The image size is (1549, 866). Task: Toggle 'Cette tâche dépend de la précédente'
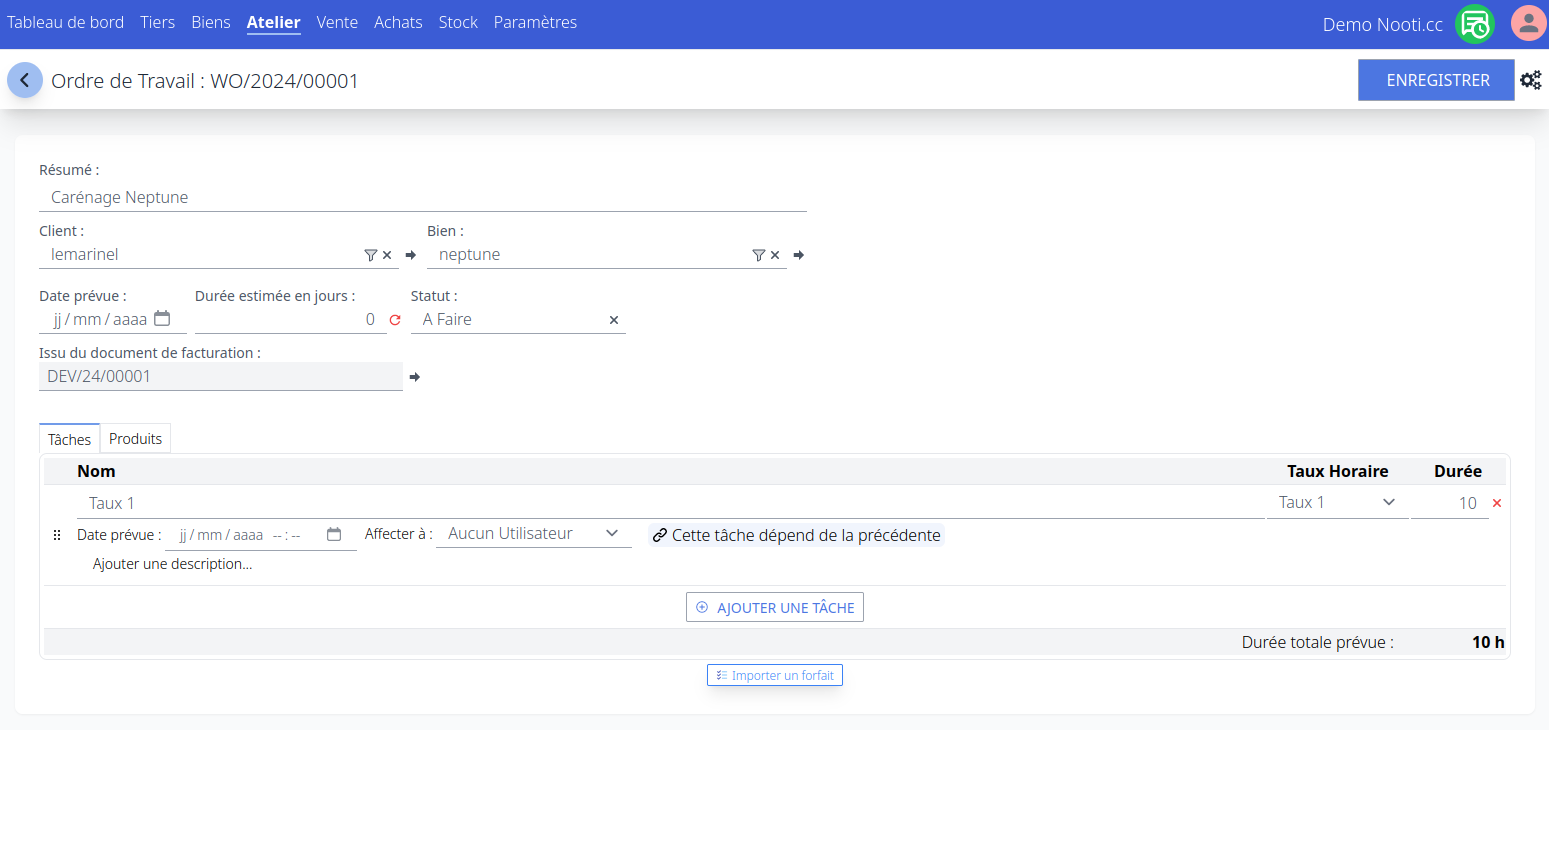(x=796, y=535)
